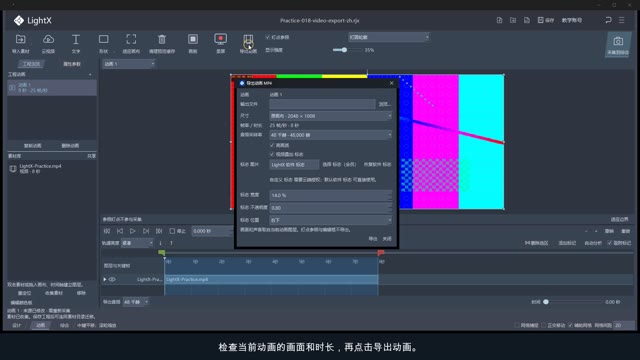
Task: Adjust the display intensity slider at 35%
Action: [344, 50]
